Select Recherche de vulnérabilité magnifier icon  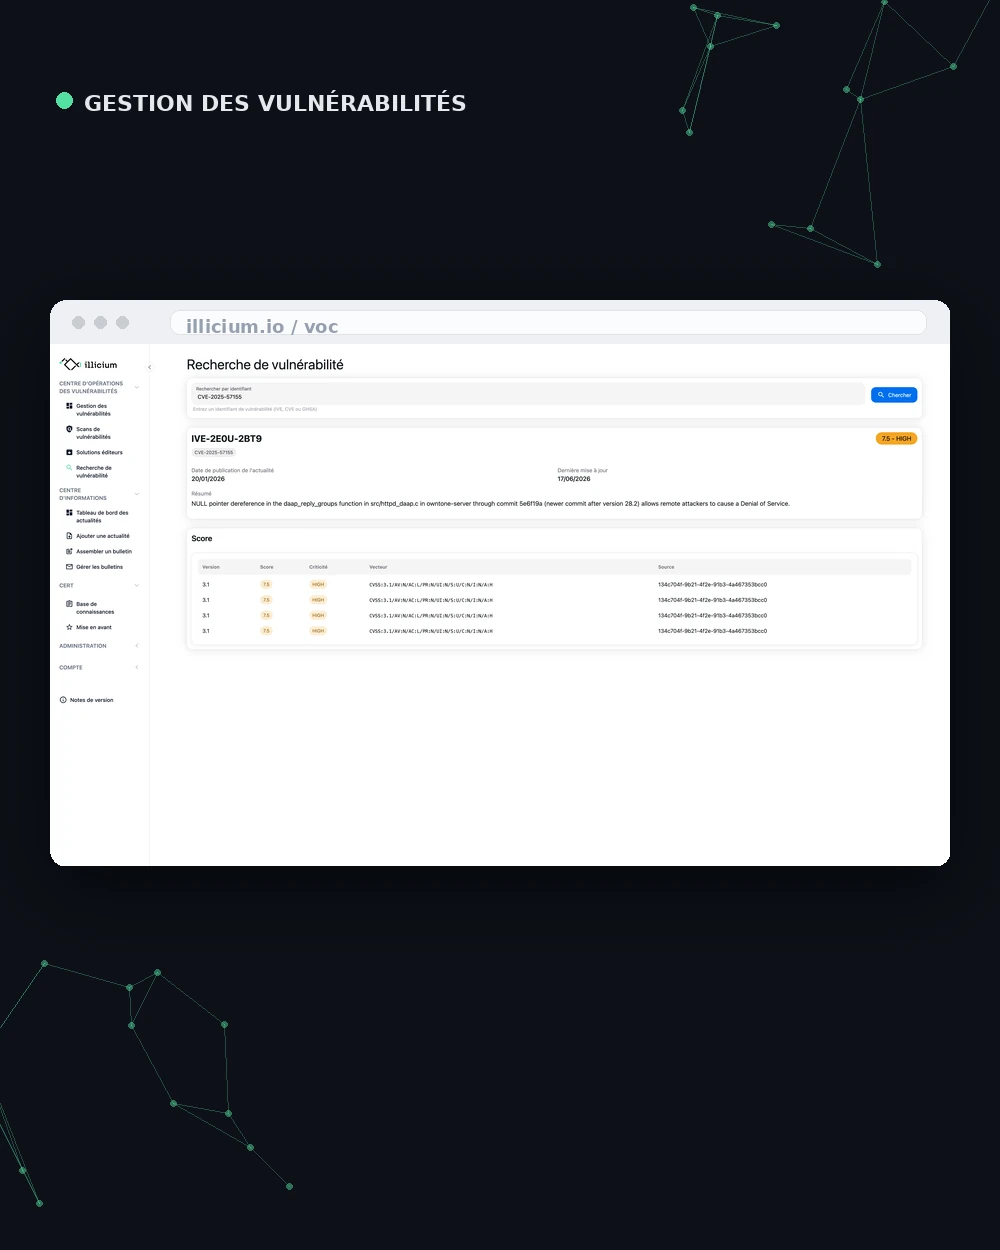click(69, 468)
